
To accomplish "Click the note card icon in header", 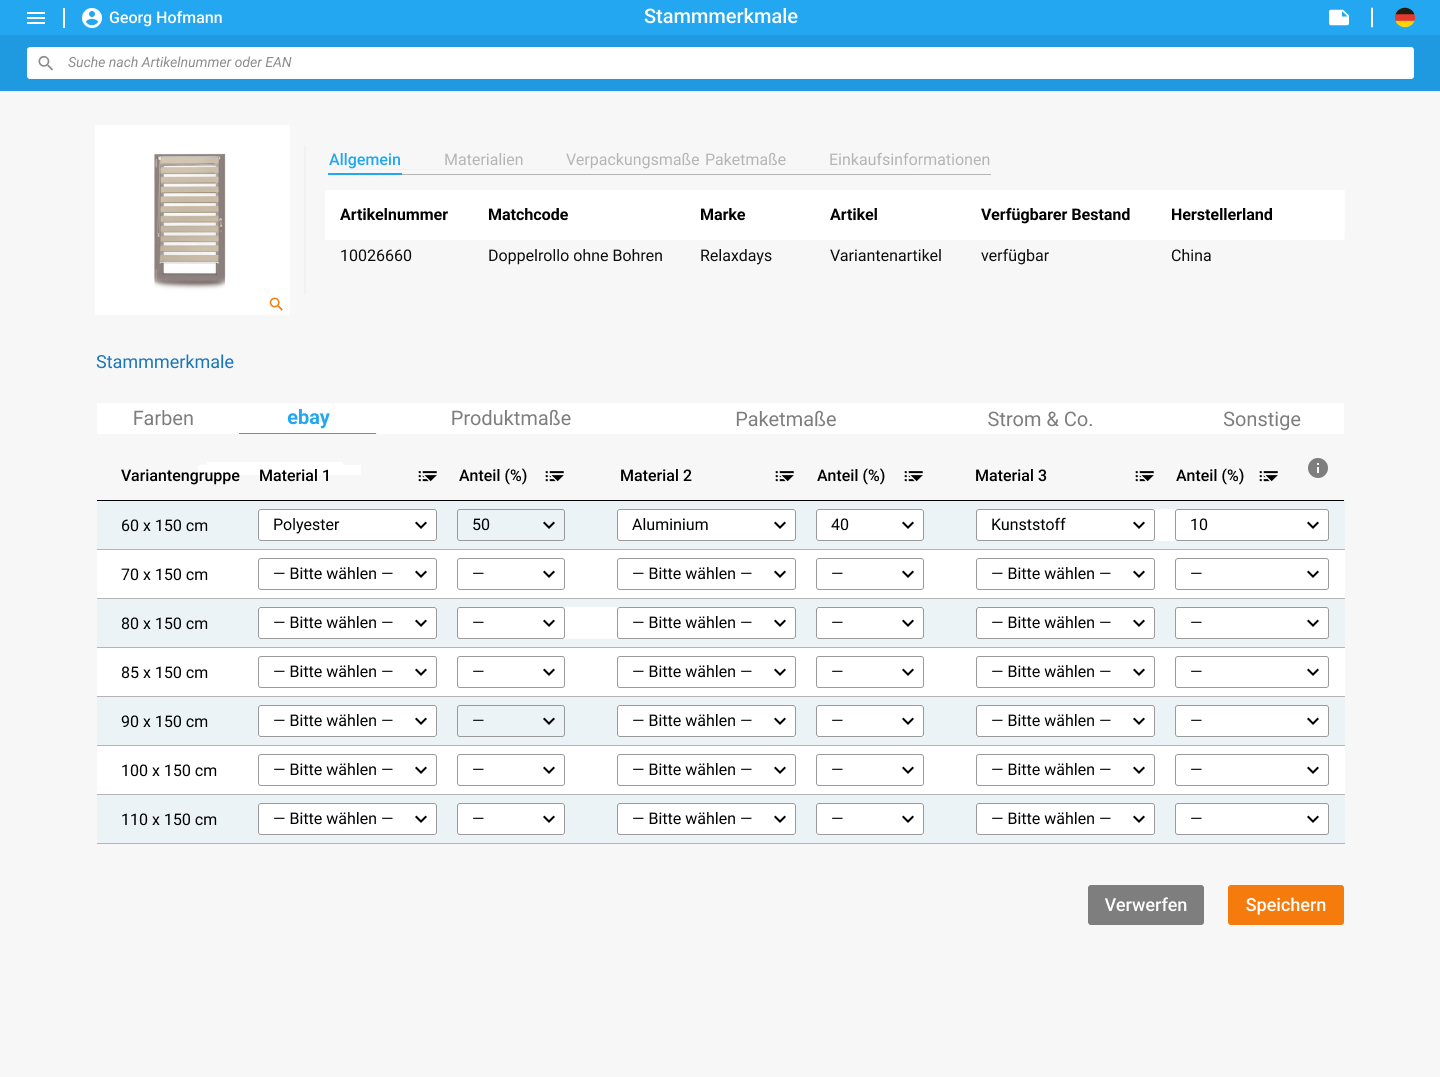I will [1339, 17].
